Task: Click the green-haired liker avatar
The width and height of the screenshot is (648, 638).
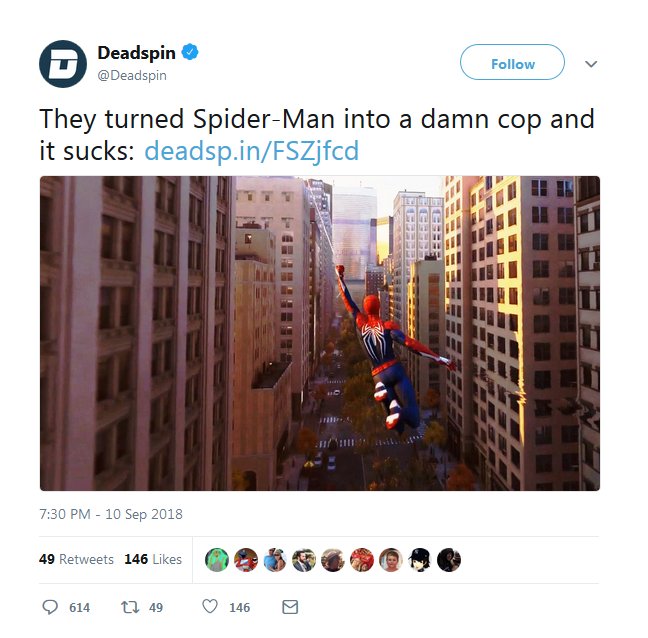Action: 217,560
